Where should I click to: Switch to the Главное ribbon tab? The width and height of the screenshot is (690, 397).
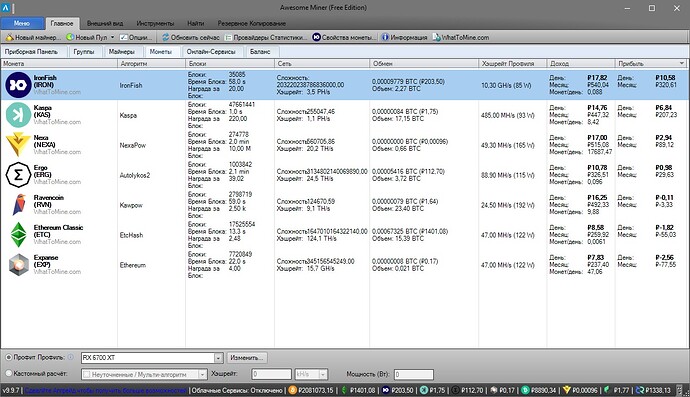62,23
